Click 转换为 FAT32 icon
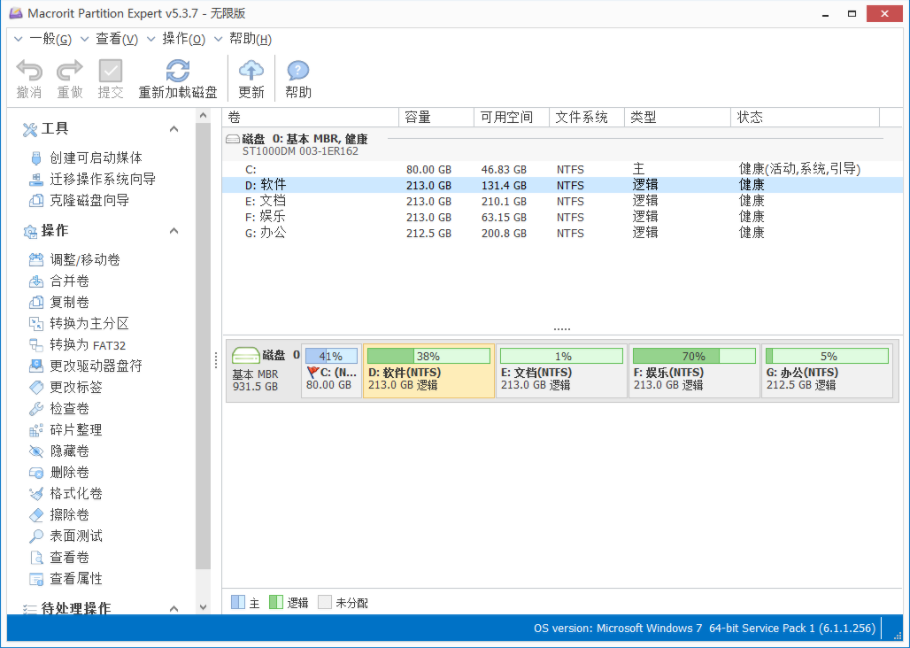910x648 pixels. (x=36, y=345)
